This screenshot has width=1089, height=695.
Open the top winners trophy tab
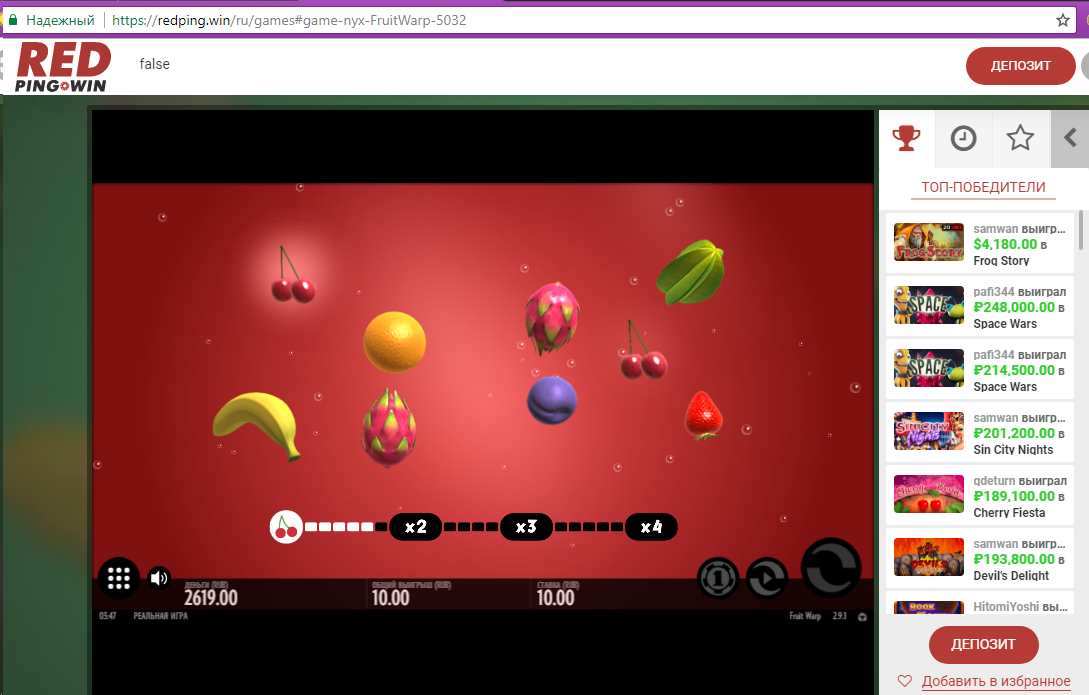[x=906, y=138]
